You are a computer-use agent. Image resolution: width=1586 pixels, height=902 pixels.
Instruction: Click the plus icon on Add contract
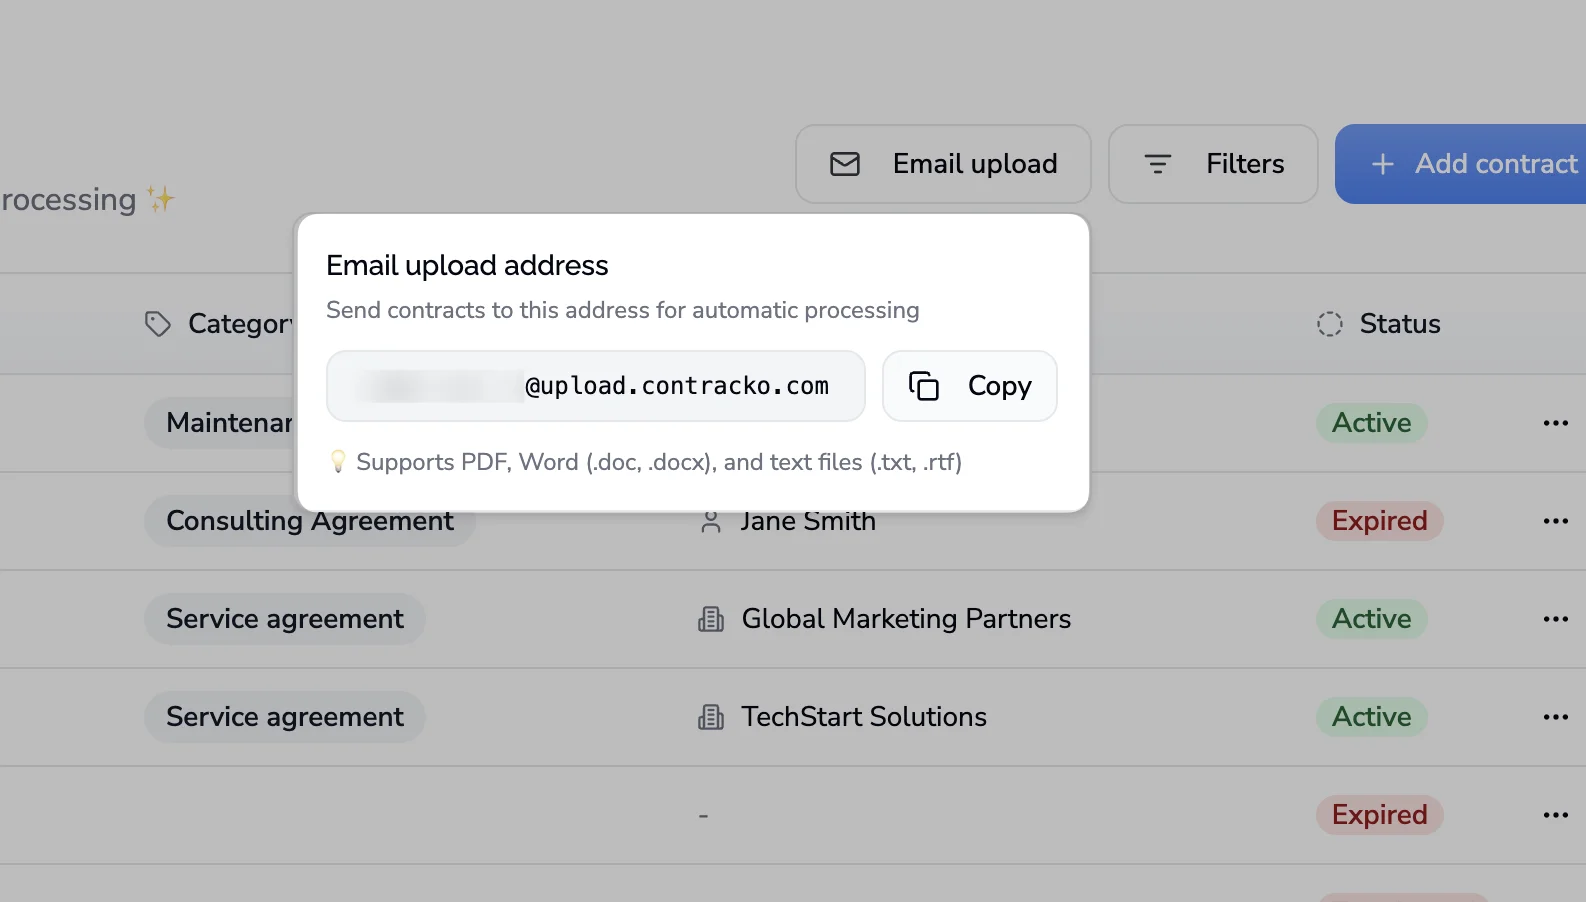click(x=1382, y=164)
